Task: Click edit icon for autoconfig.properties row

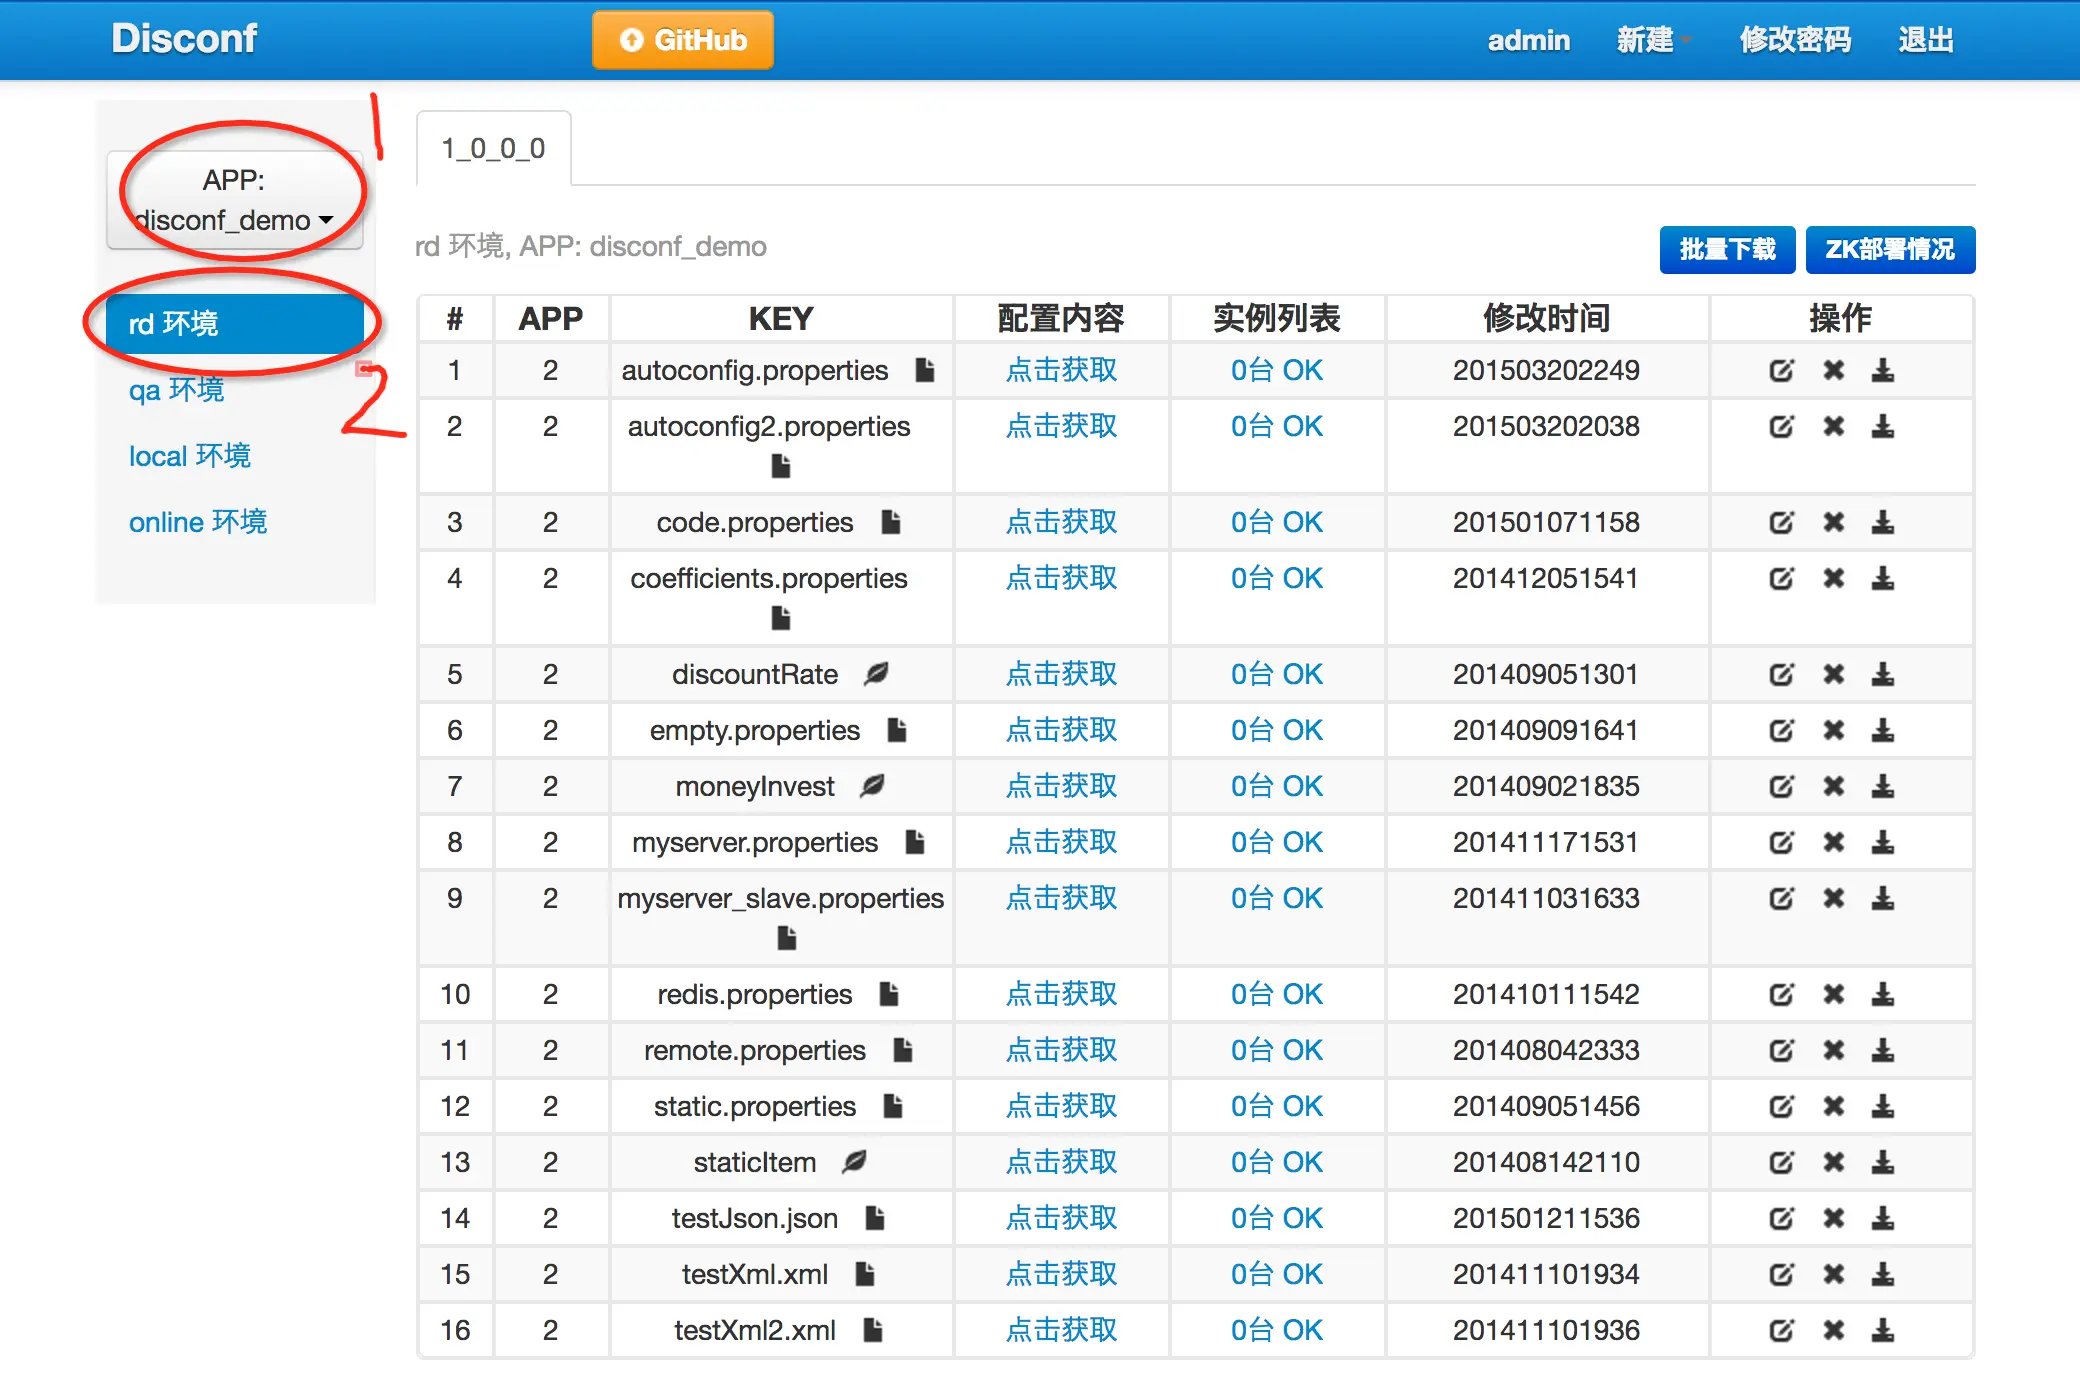Action: click(1781, 371)
